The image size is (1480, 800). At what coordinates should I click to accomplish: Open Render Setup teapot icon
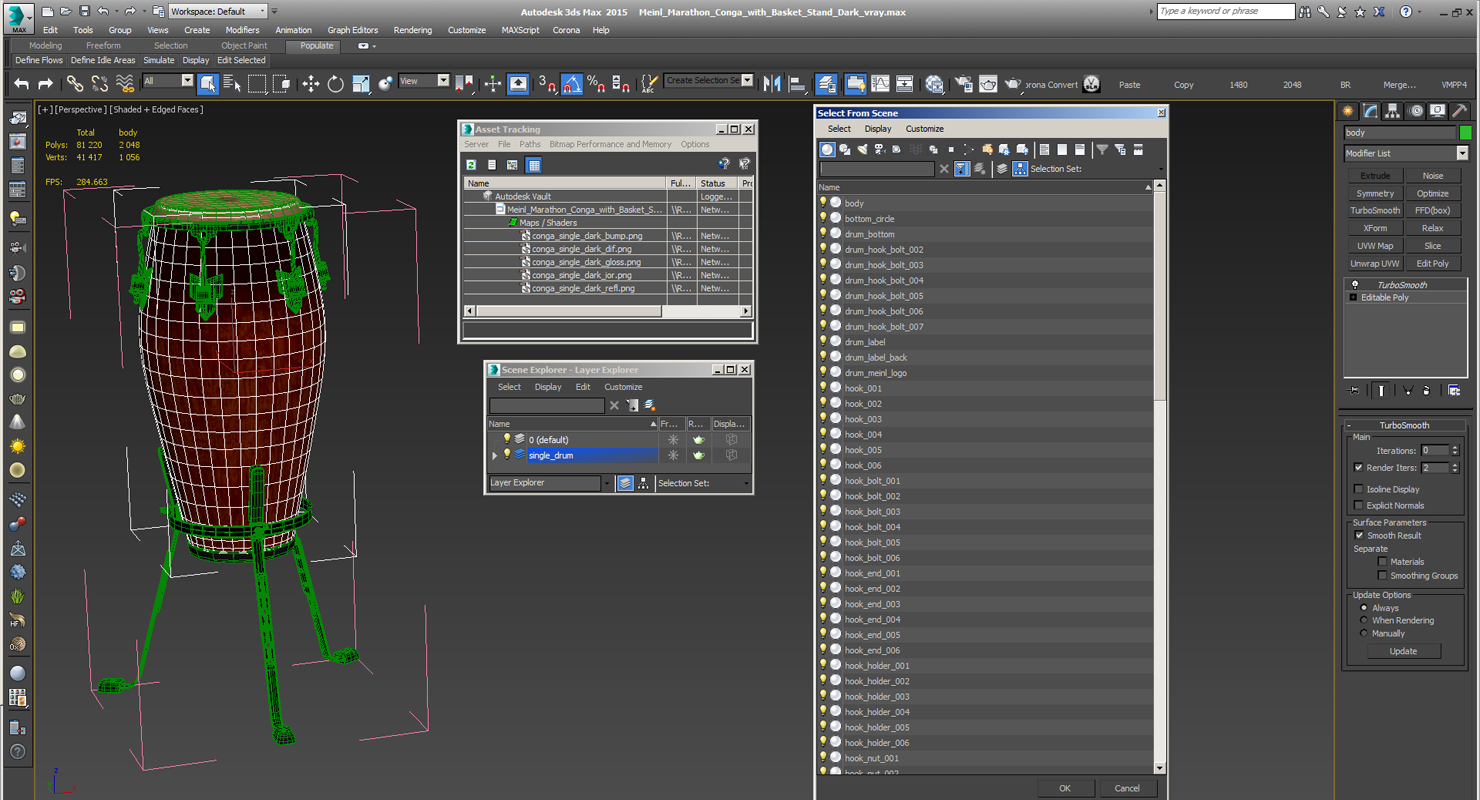963,84
